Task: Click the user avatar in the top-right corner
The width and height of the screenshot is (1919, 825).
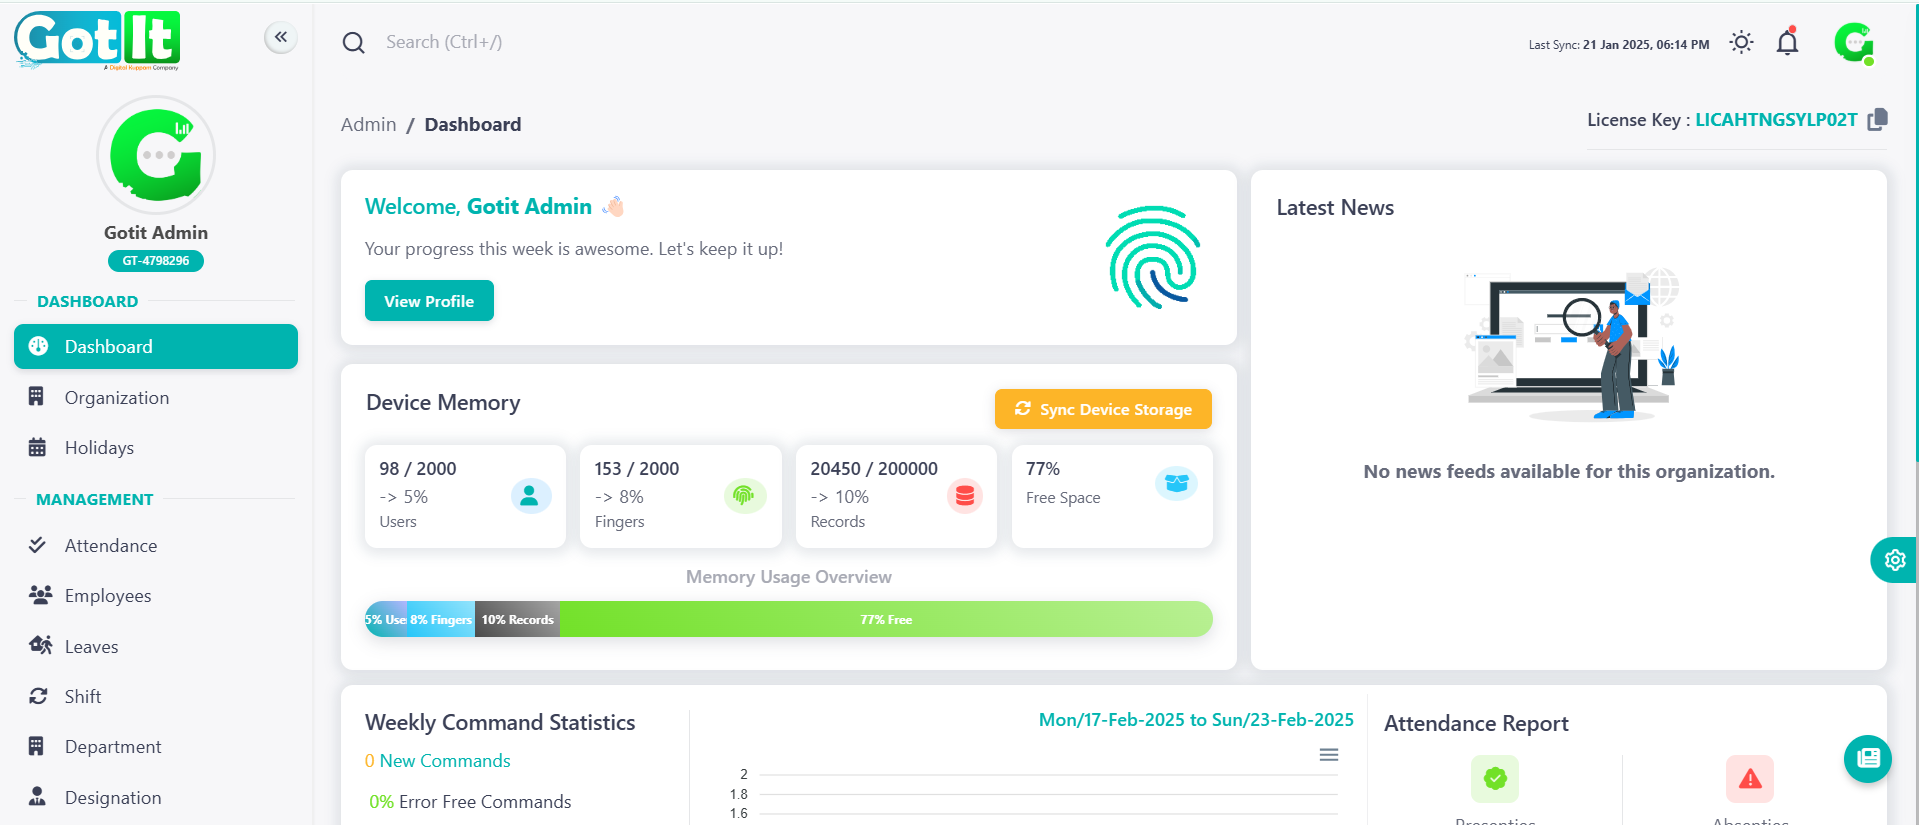Action: pos(1853,43)
